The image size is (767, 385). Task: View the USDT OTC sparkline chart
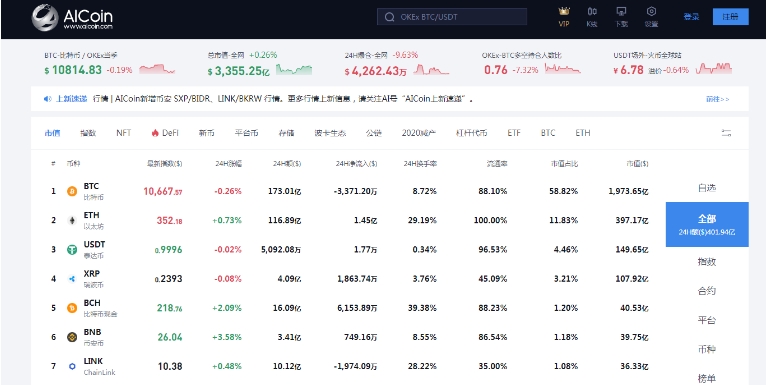tap(714, 68)
